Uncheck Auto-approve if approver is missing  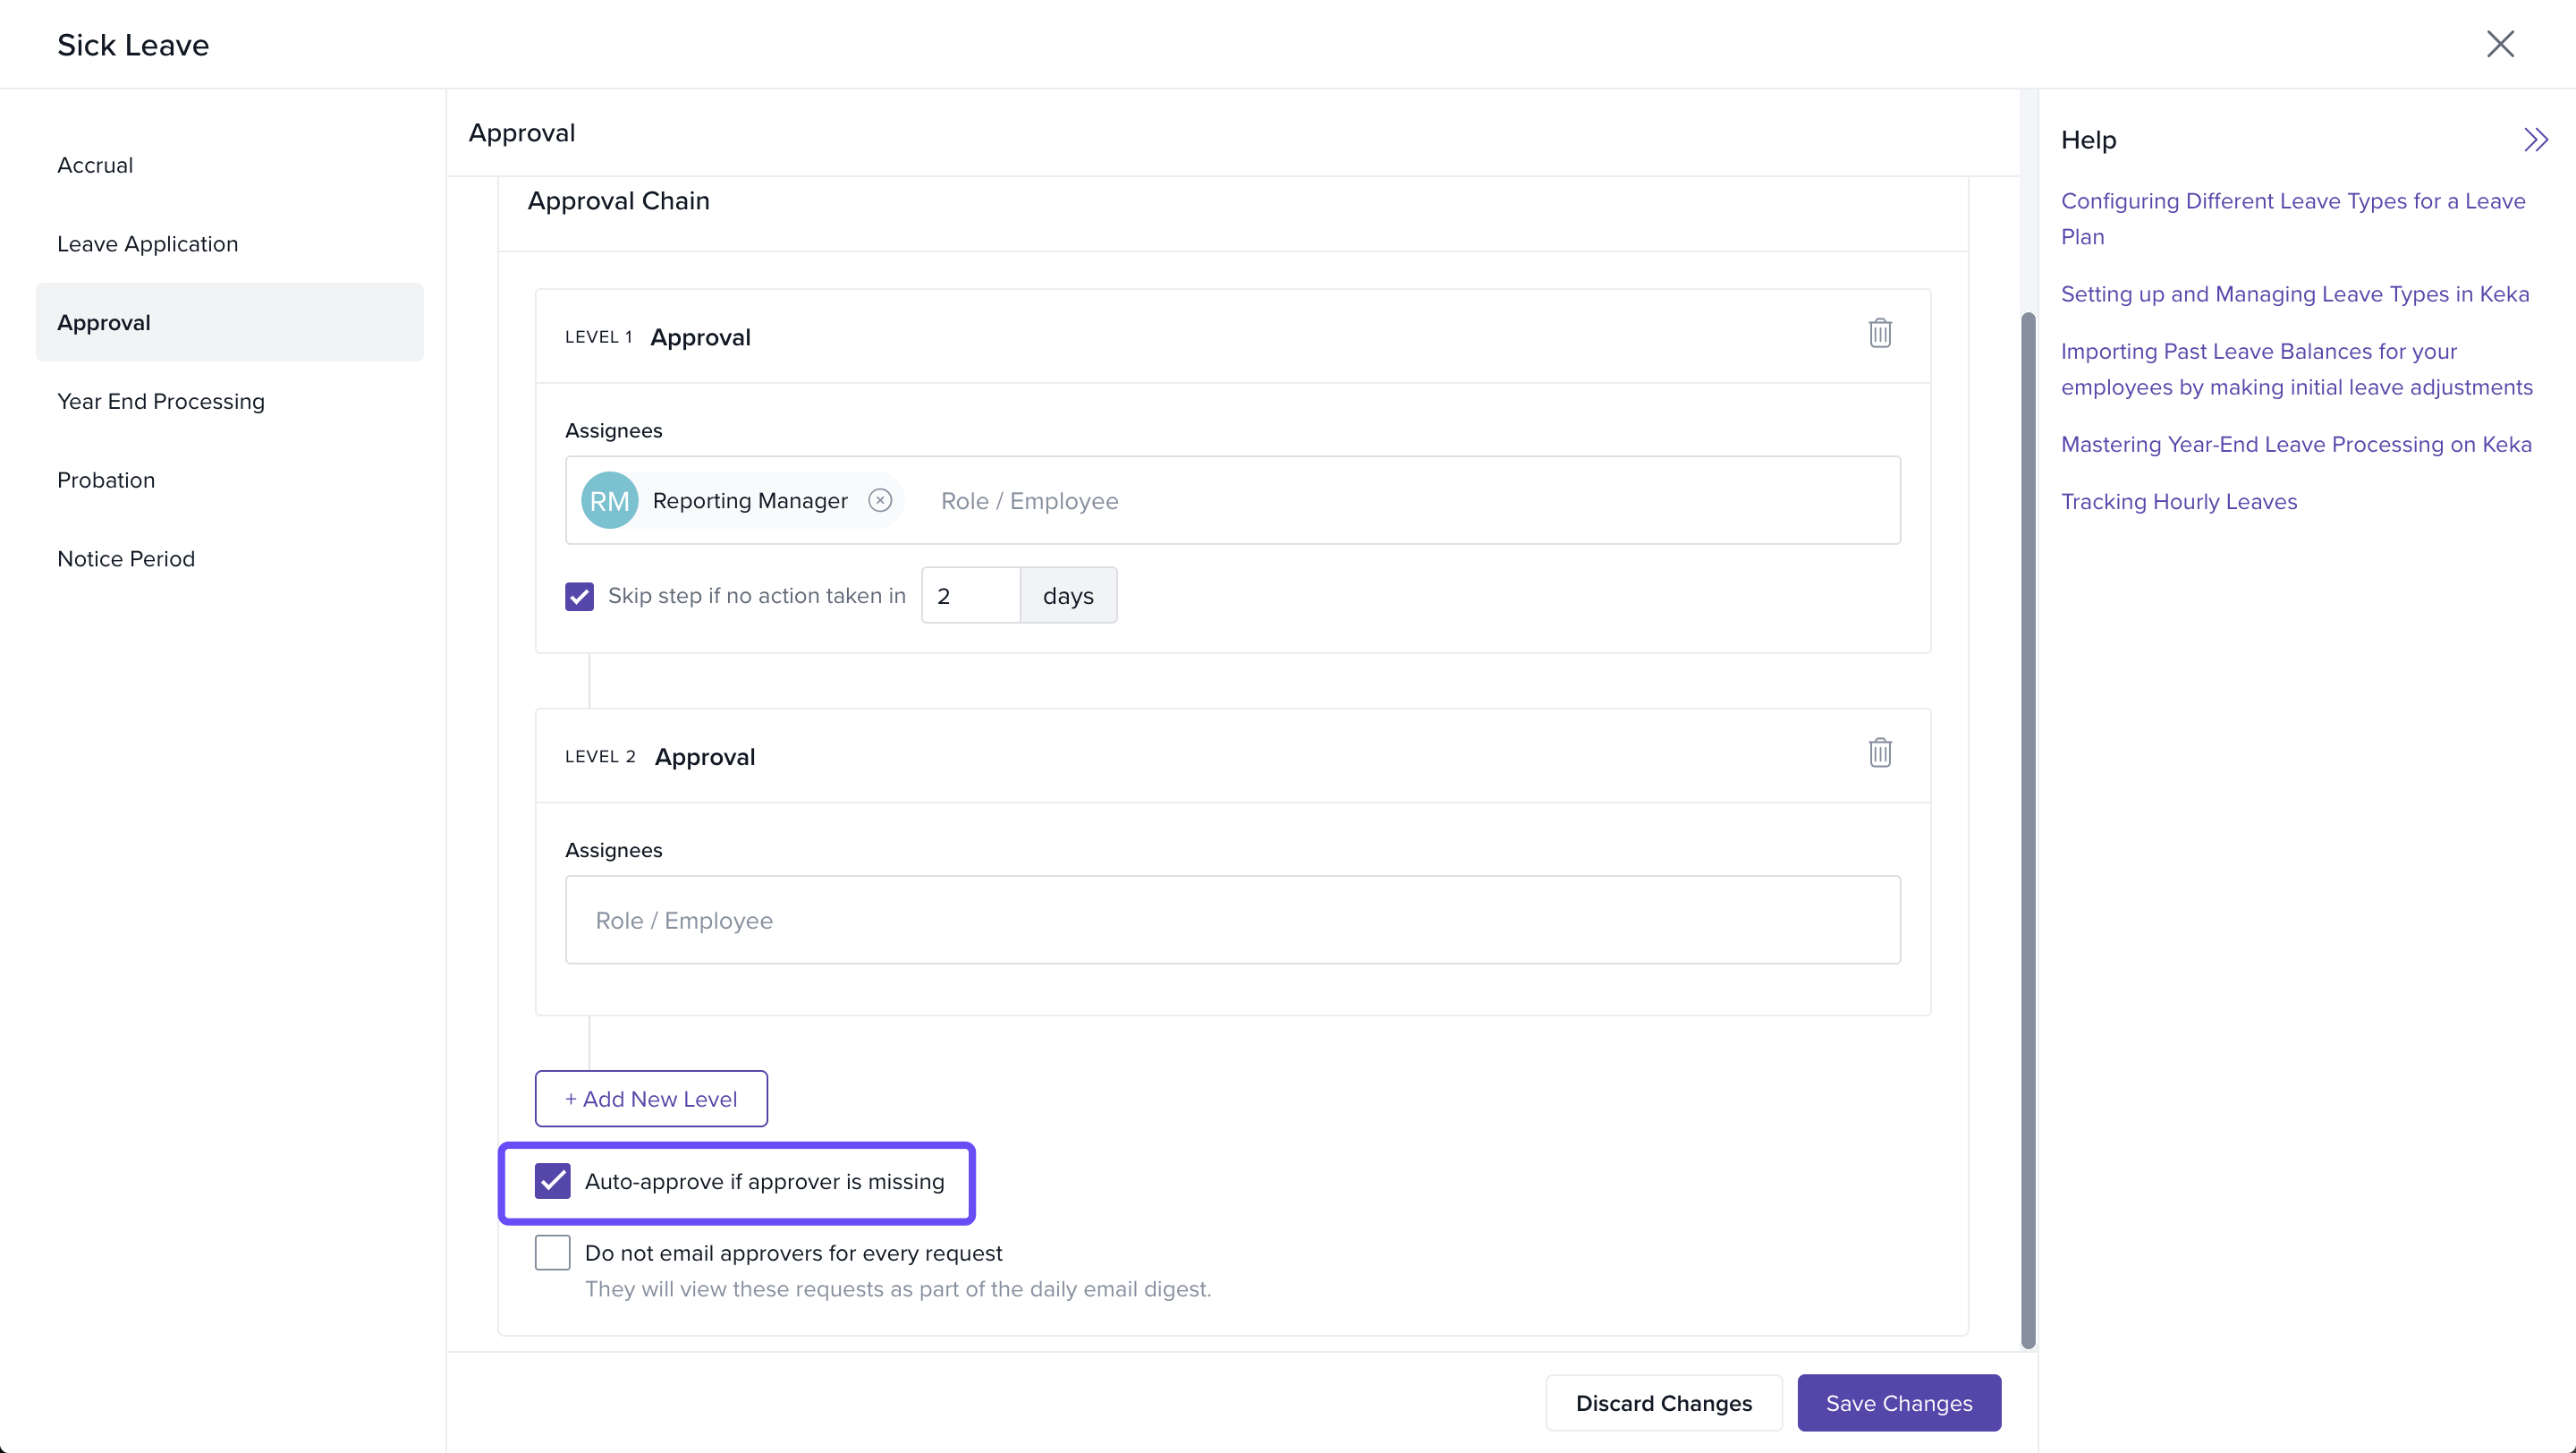[x=552, y=1181]
